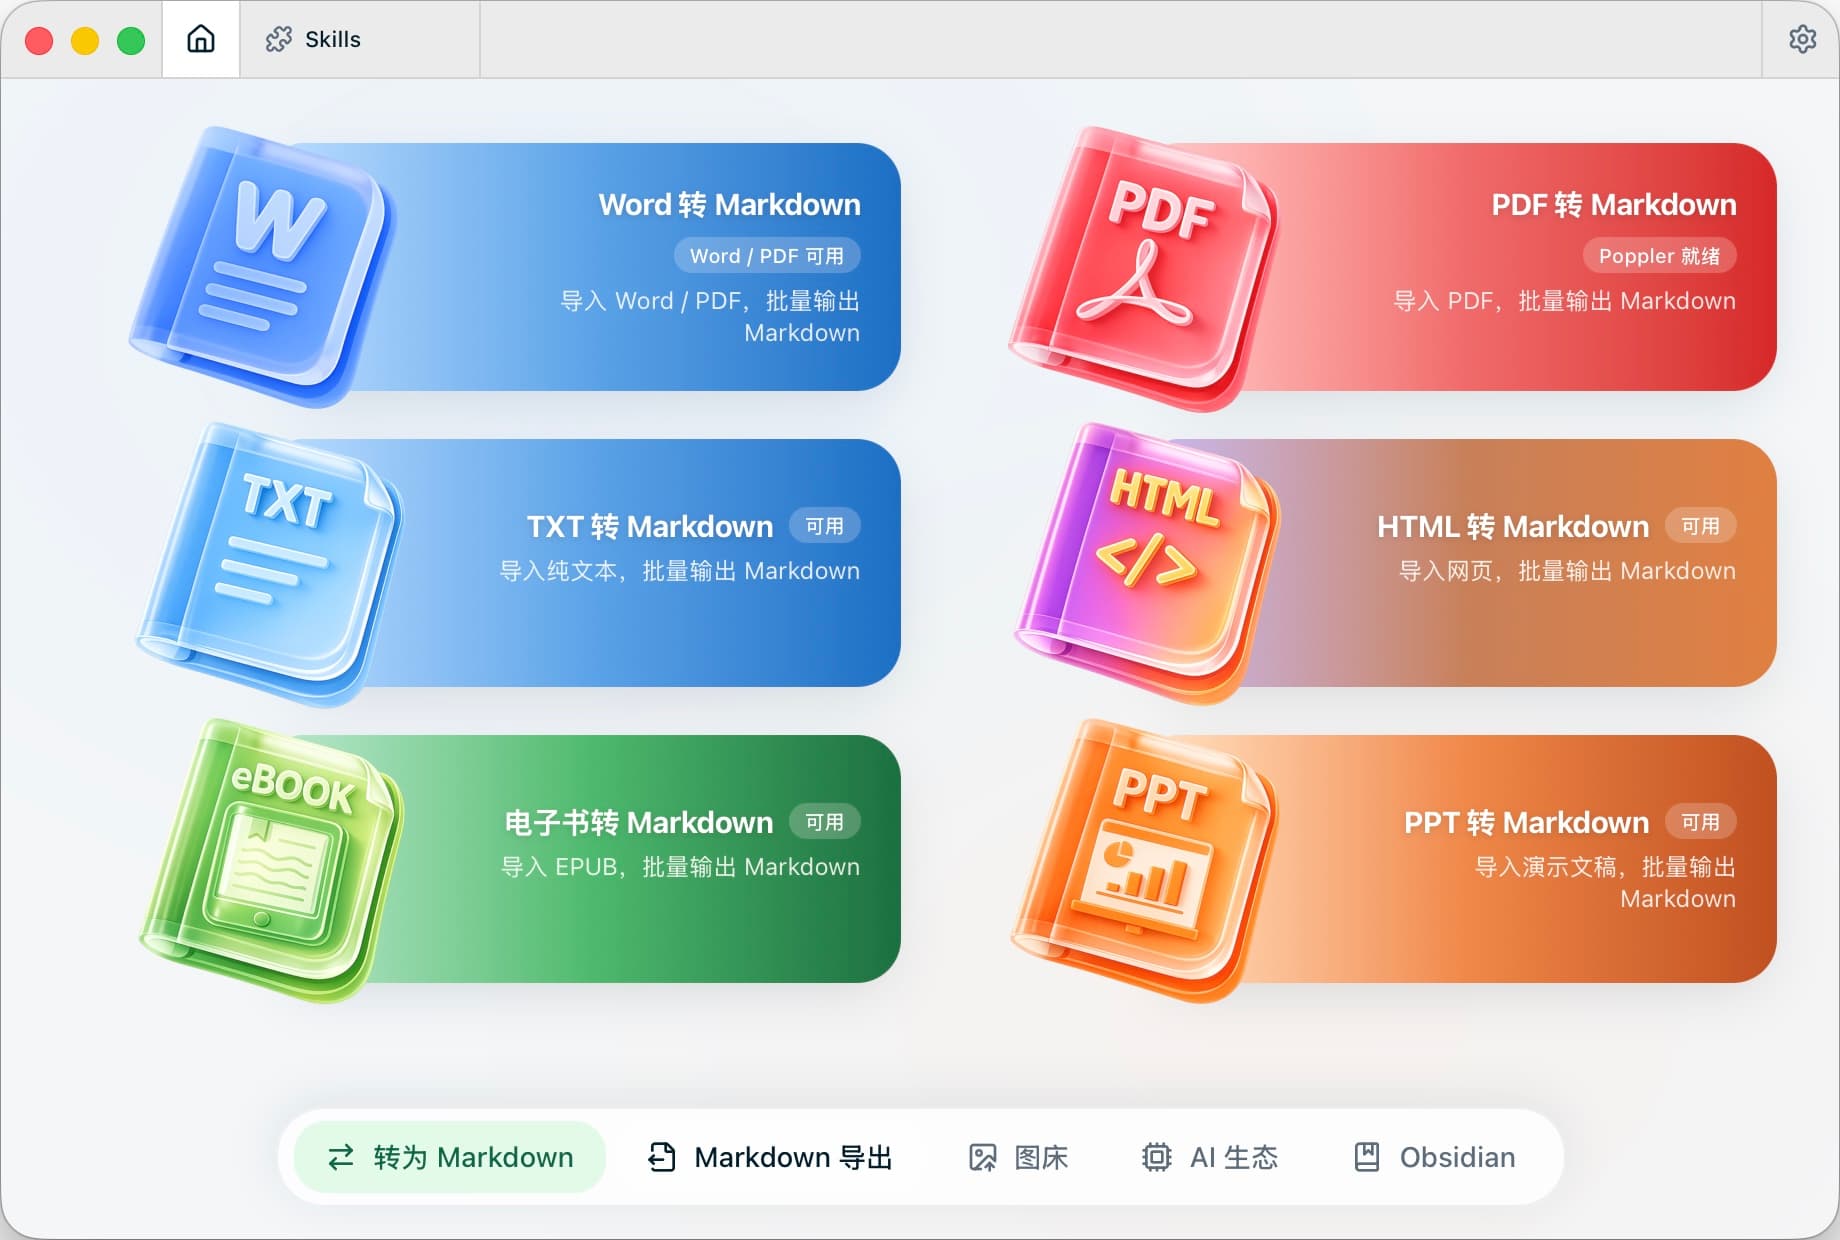The width and height of the screenshot is (1840, 1240).
Task: Click the bookmark book icon beside Obsidian
Action: click(1367, 1157)
